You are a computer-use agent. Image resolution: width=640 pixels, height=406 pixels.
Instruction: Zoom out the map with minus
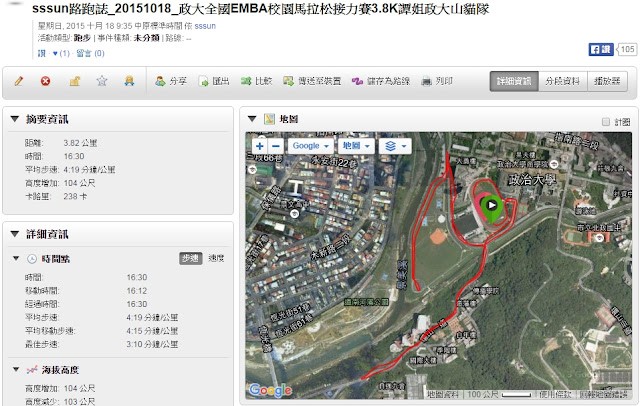coord(276,146)
